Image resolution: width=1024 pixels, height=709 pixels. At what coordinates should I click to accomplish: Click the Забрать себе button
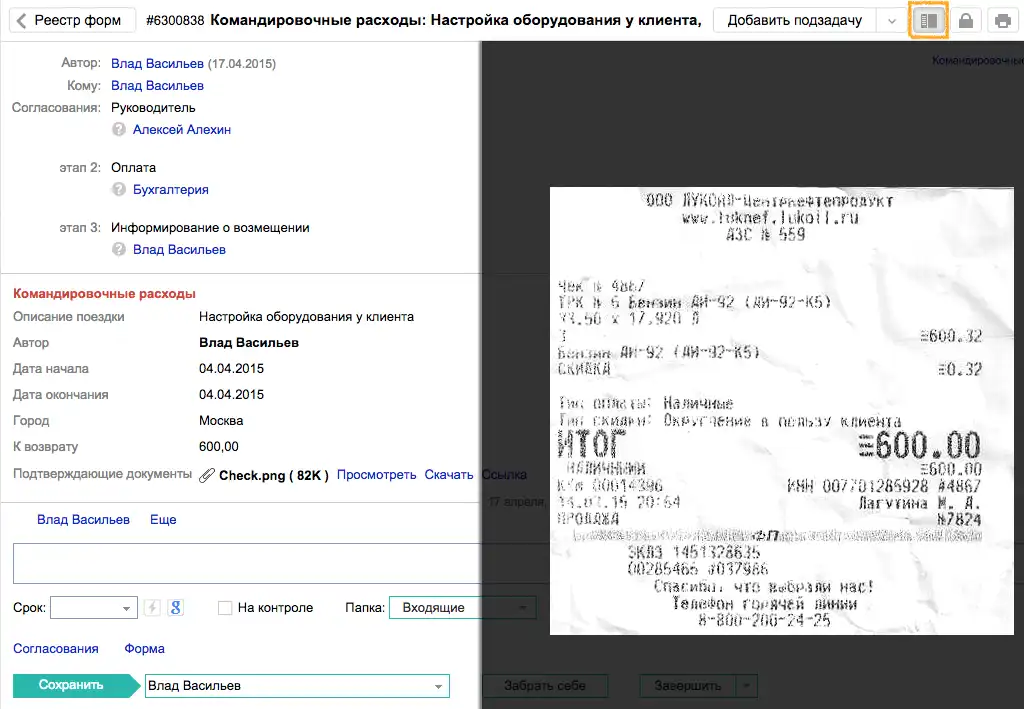545,685
